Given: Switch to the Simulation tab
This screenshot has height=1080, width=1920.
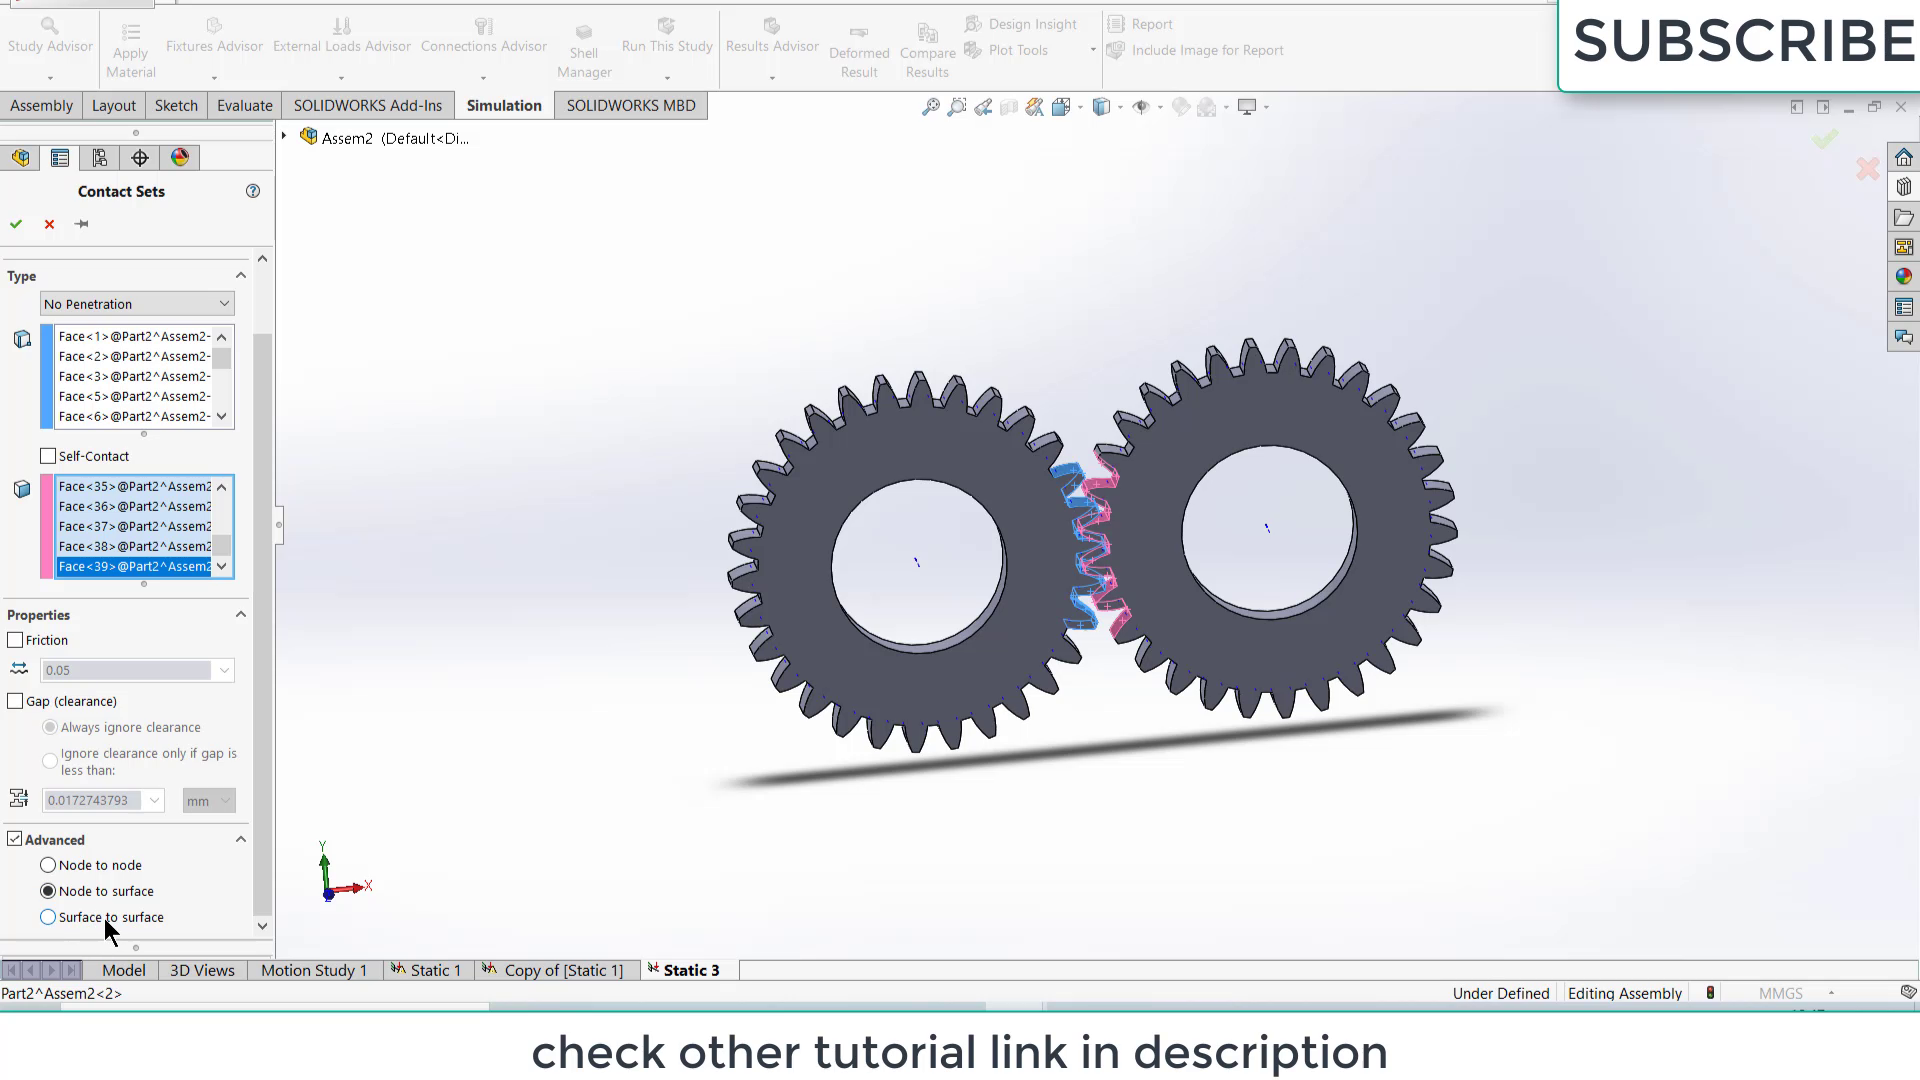Looking at the screenshot, I should [503, 105].
